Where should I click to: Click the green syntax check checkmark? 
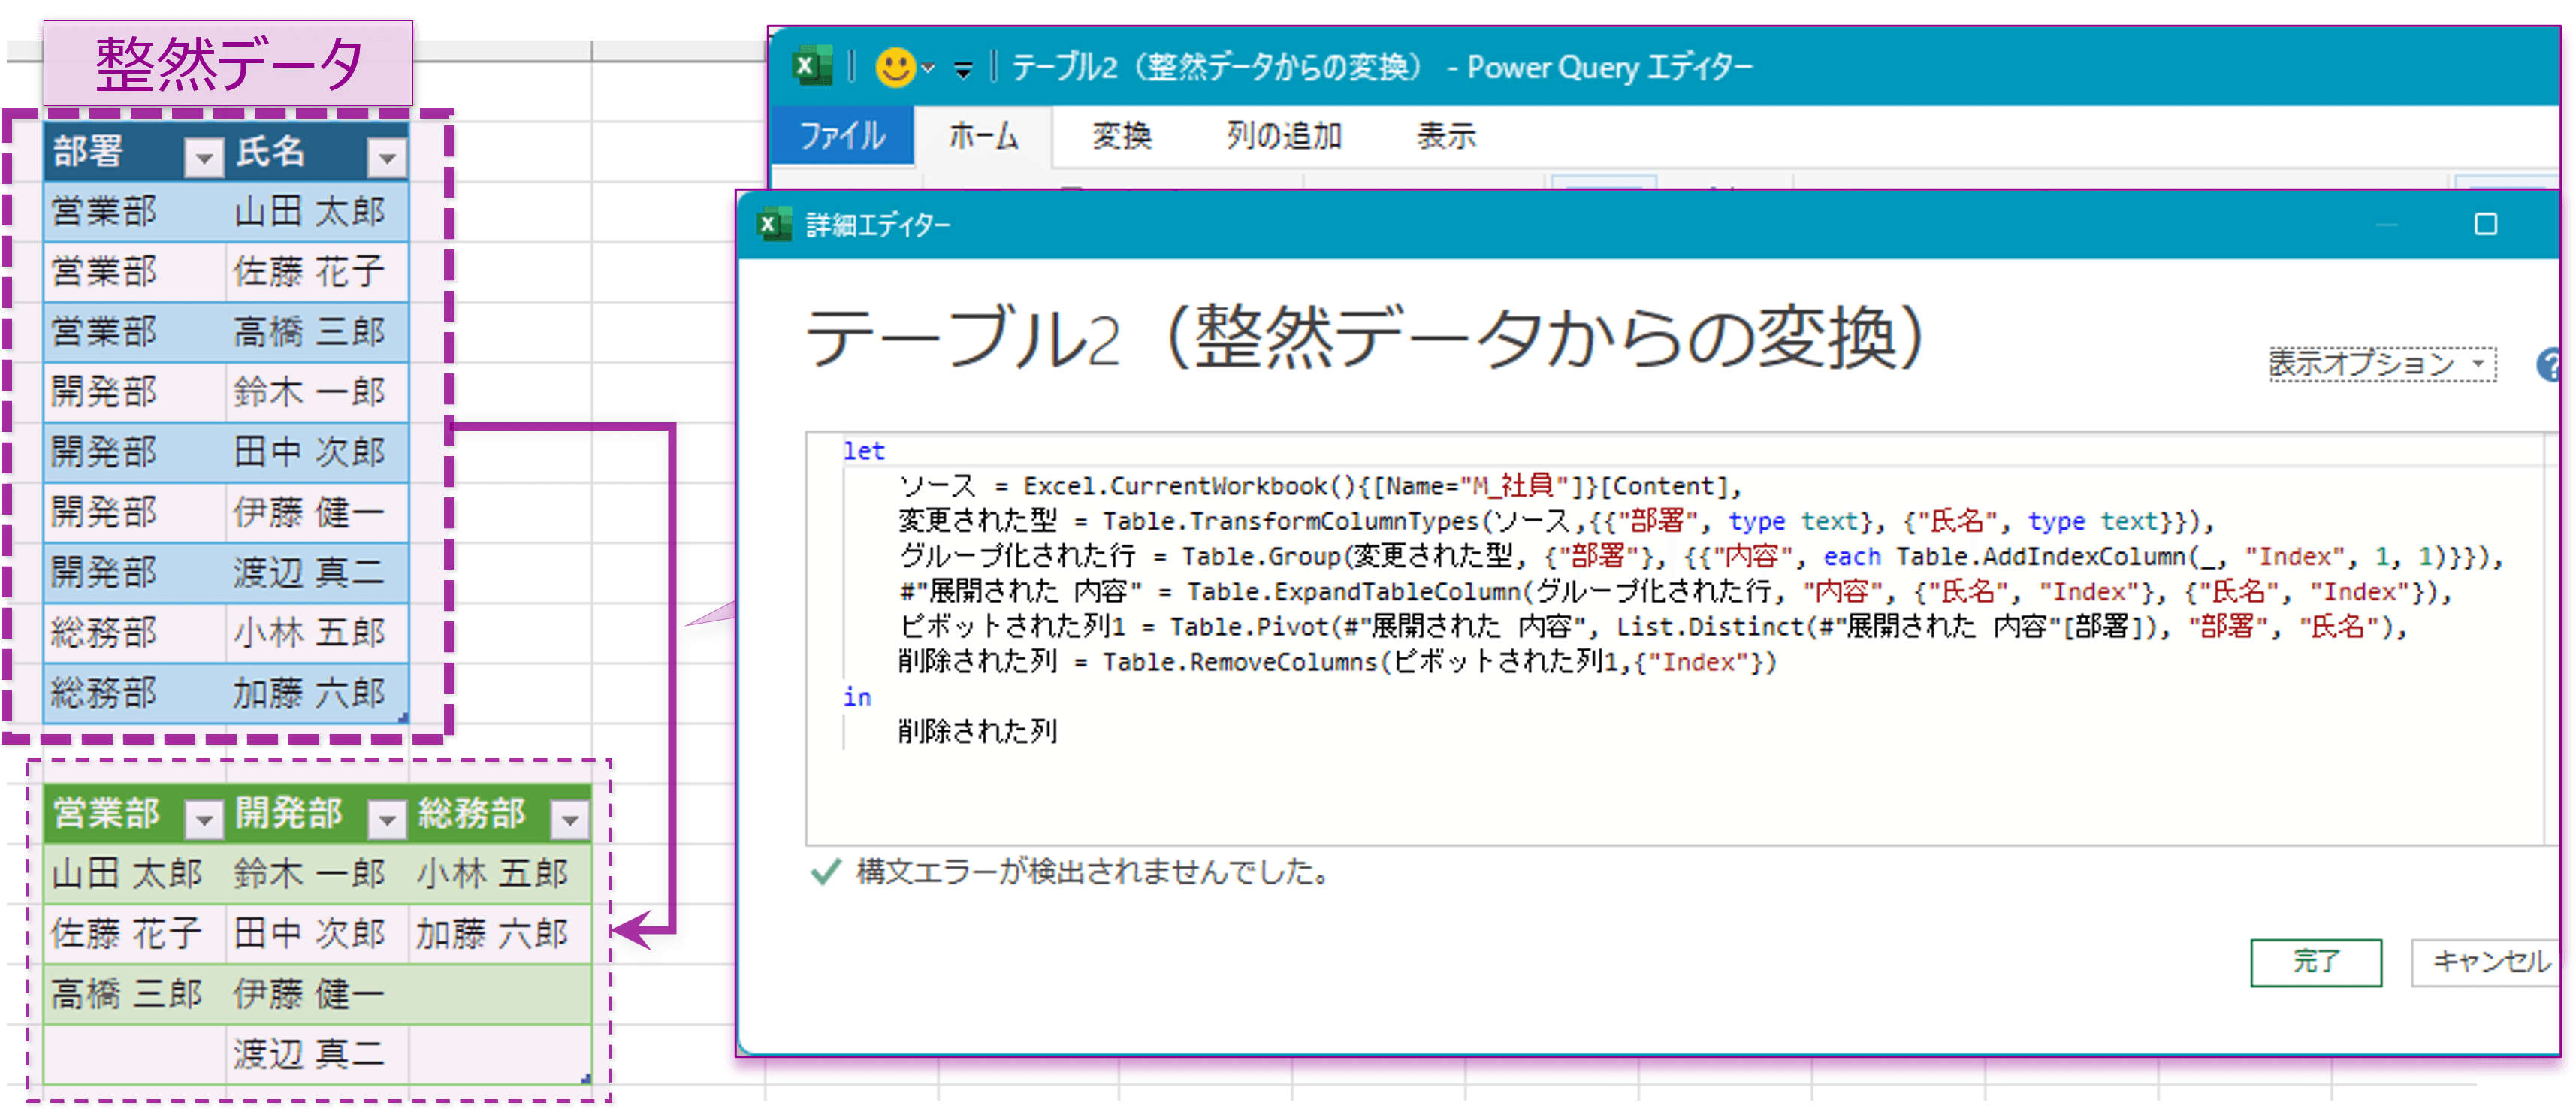coord(824,872)
